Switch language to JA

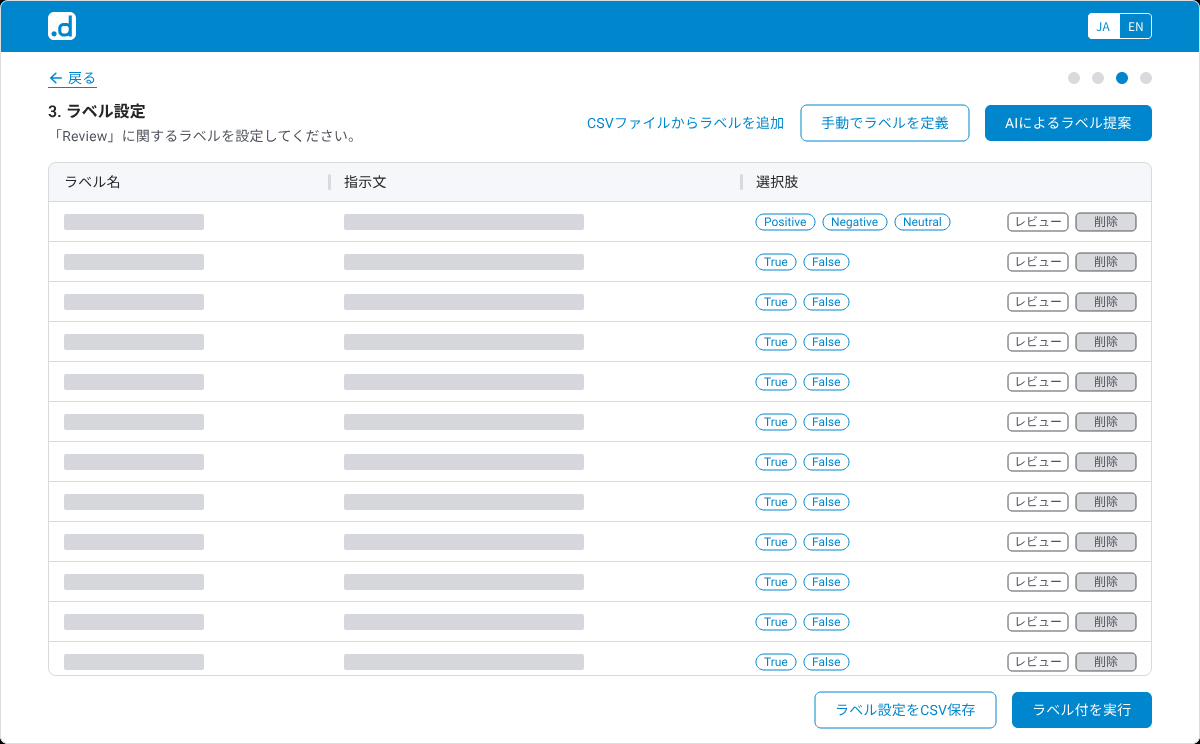click(1103, 27)
